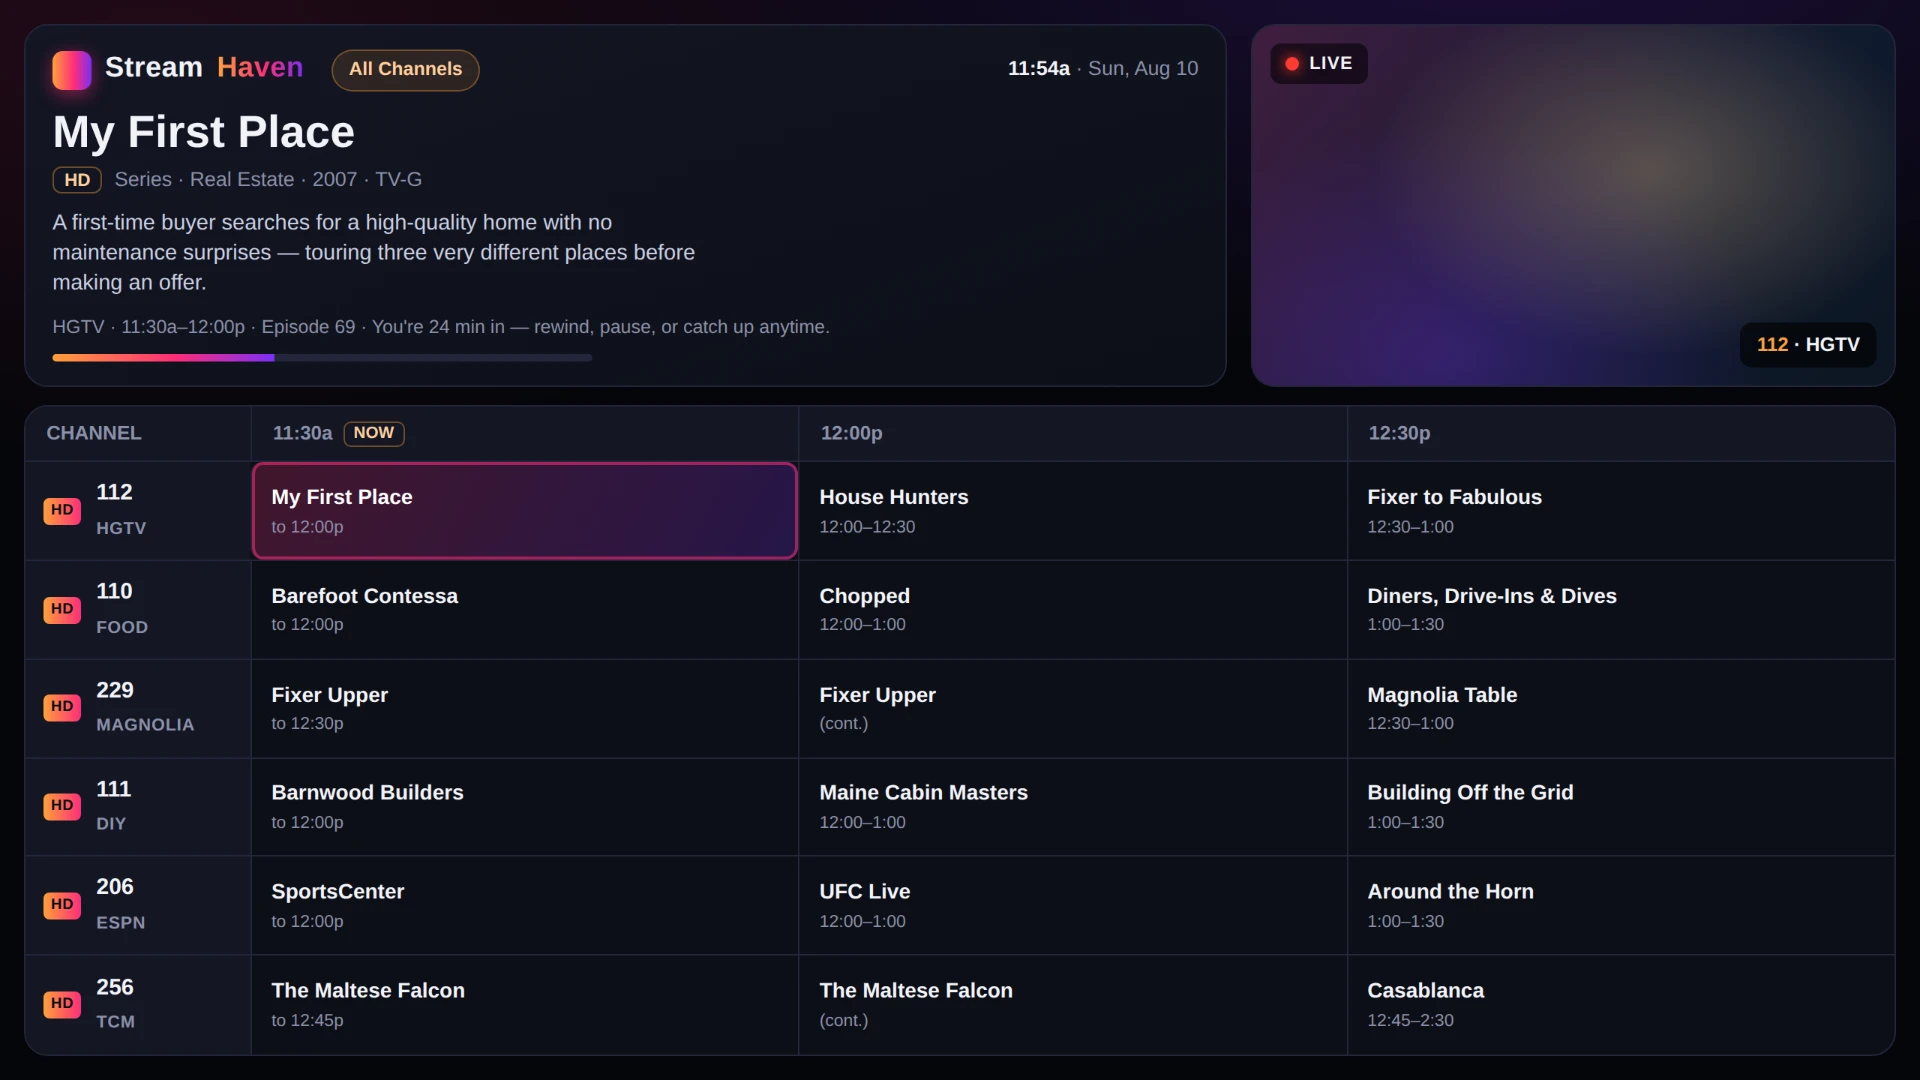Select SportsCenter on ESPN
The image size is (1920, 1080).
pos(525,905)
